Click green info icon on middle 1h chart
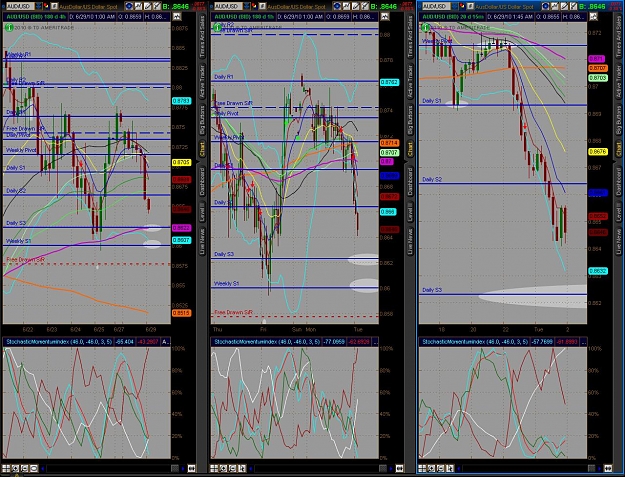This screenshot has width=625, height=477. (216, 27)
